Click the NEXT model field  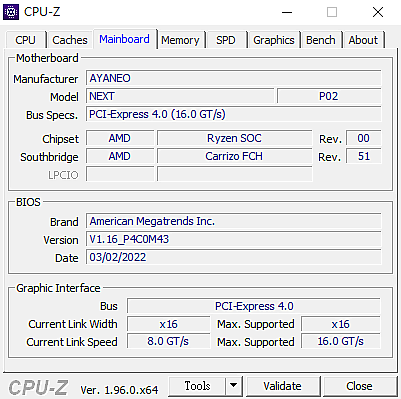tap(180, 96)
